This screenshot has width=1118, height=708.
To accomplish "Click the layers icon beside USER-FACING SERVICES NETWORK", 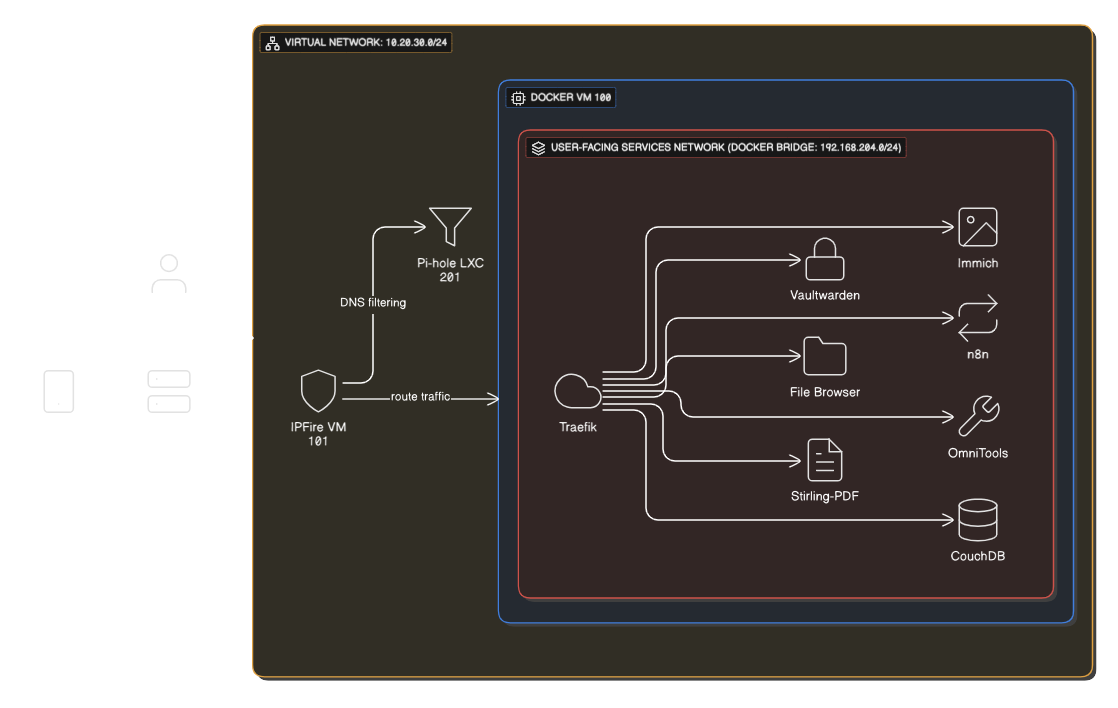I will (x=537, y=147).
